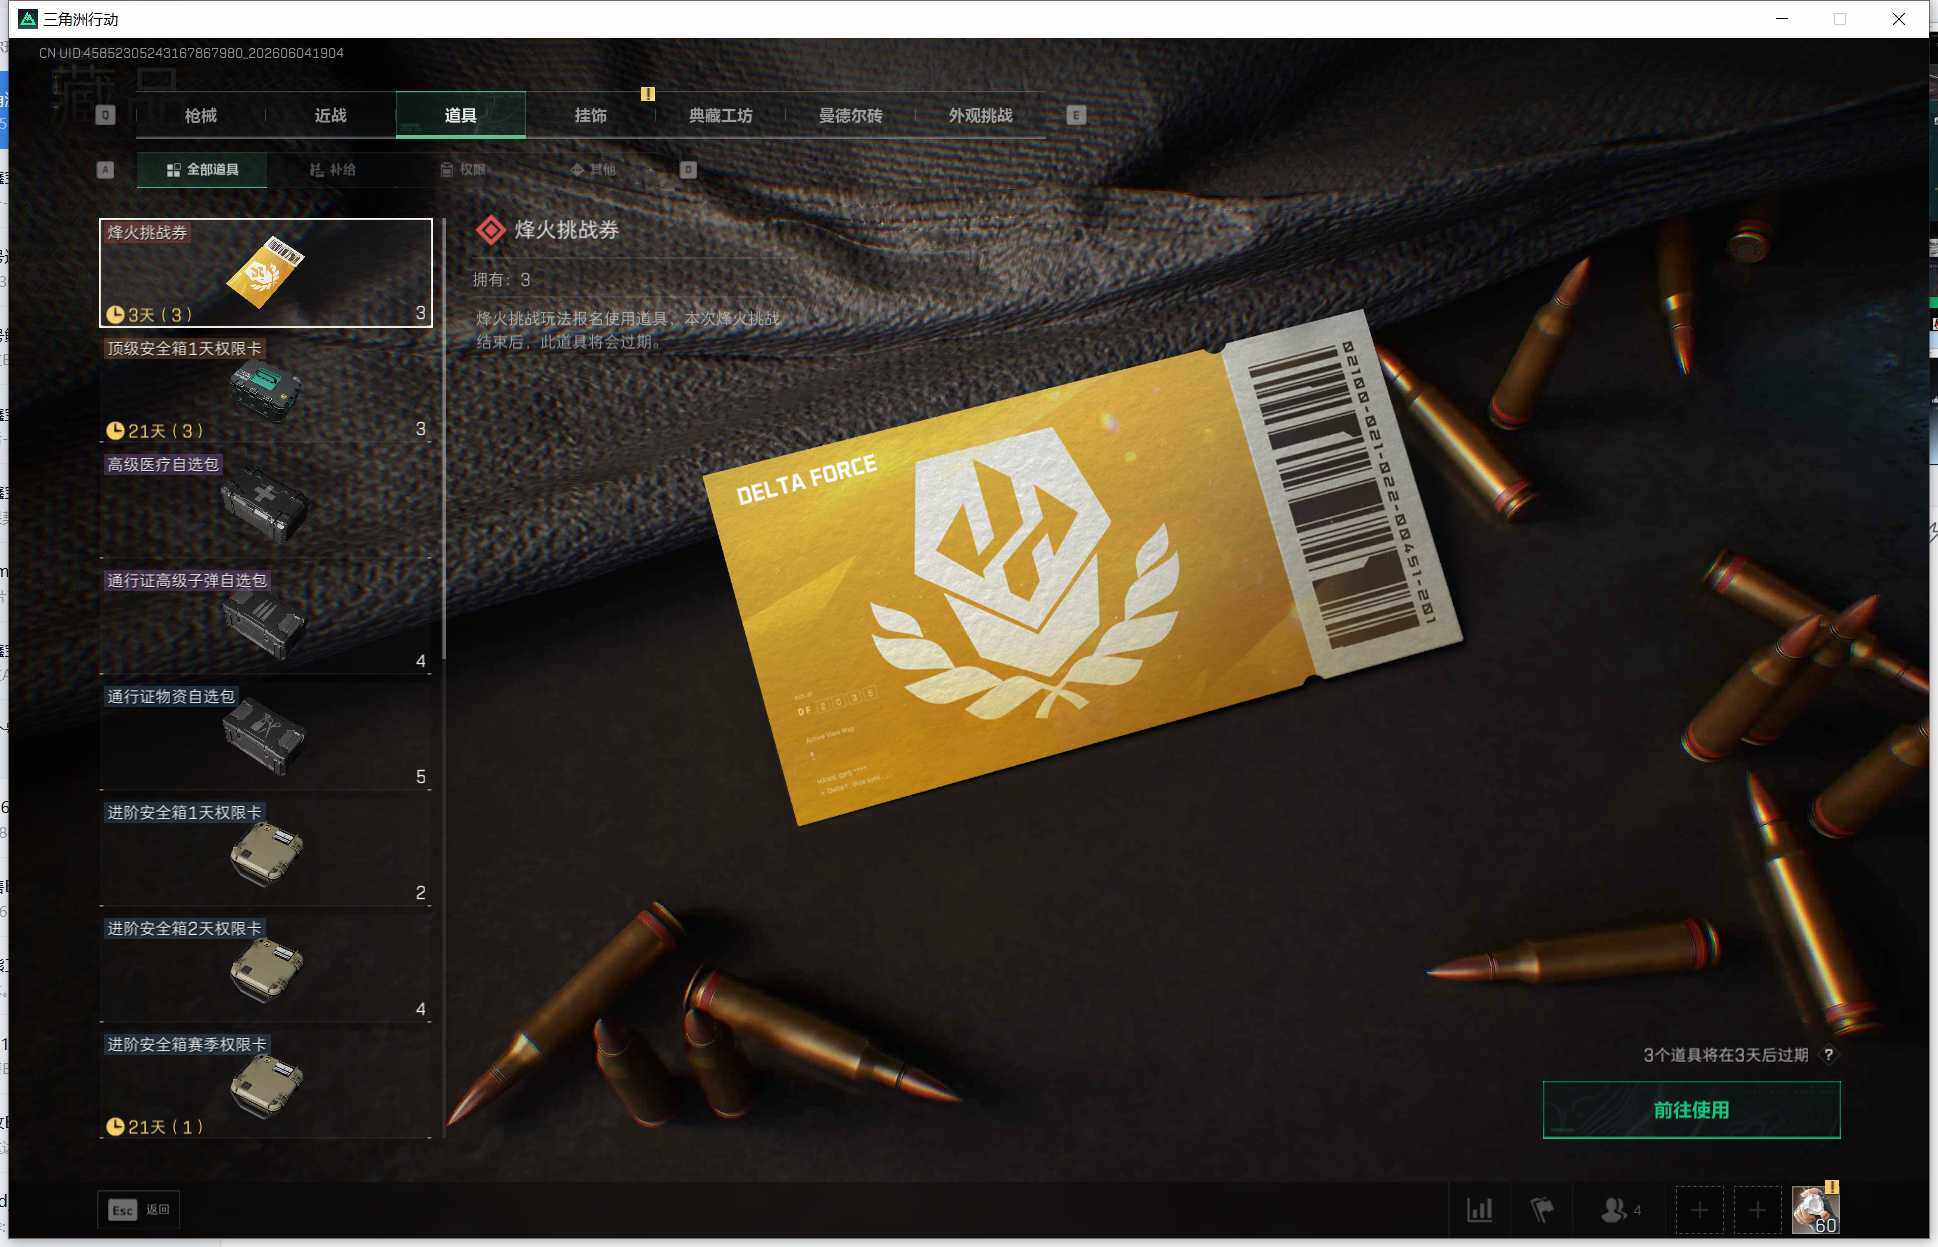Select the 全部道具 filter
1938x1247 pixels.
pyautogui.click(x=202, y=170)
